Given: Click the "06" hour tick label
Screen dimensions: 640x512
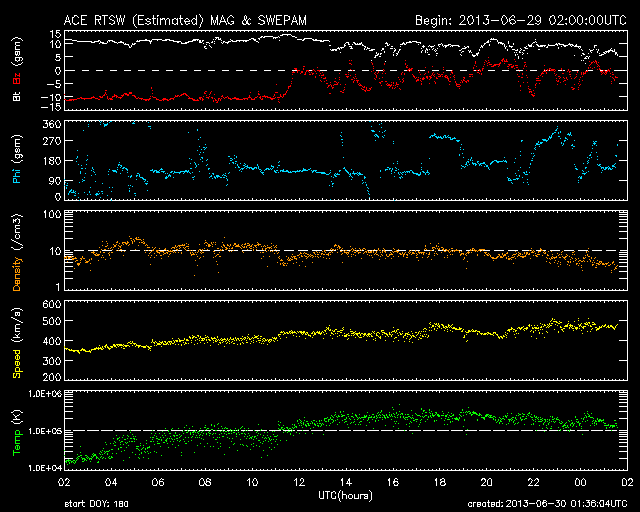Looking at the screenshot, I should tap(158, 483).
